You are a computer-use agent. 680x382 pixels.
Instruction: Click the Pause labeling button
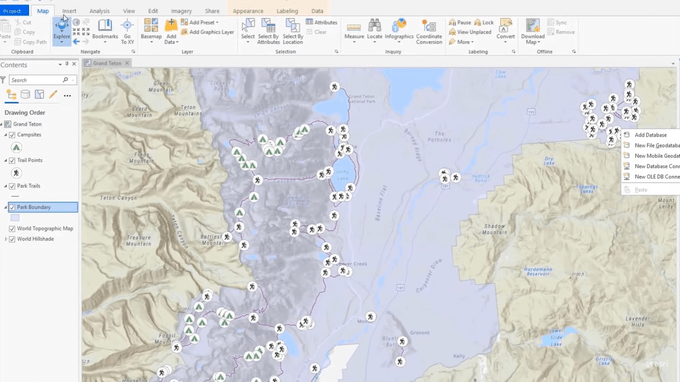pyautogui.click(x=460, y=22)
